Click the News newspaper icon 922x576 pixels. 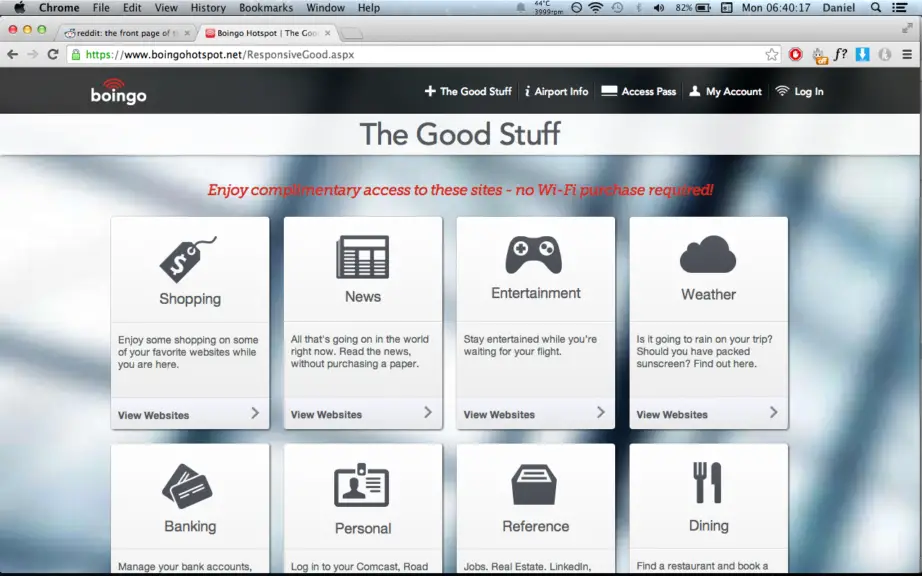coord(363,257)
